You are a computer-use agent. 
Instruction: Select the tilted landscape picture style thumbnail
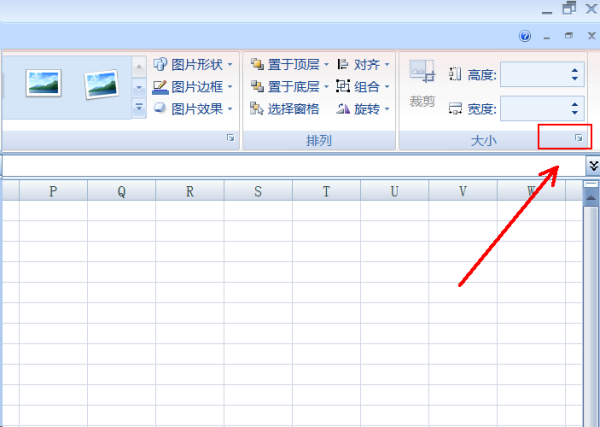click(x=101, y=84)
